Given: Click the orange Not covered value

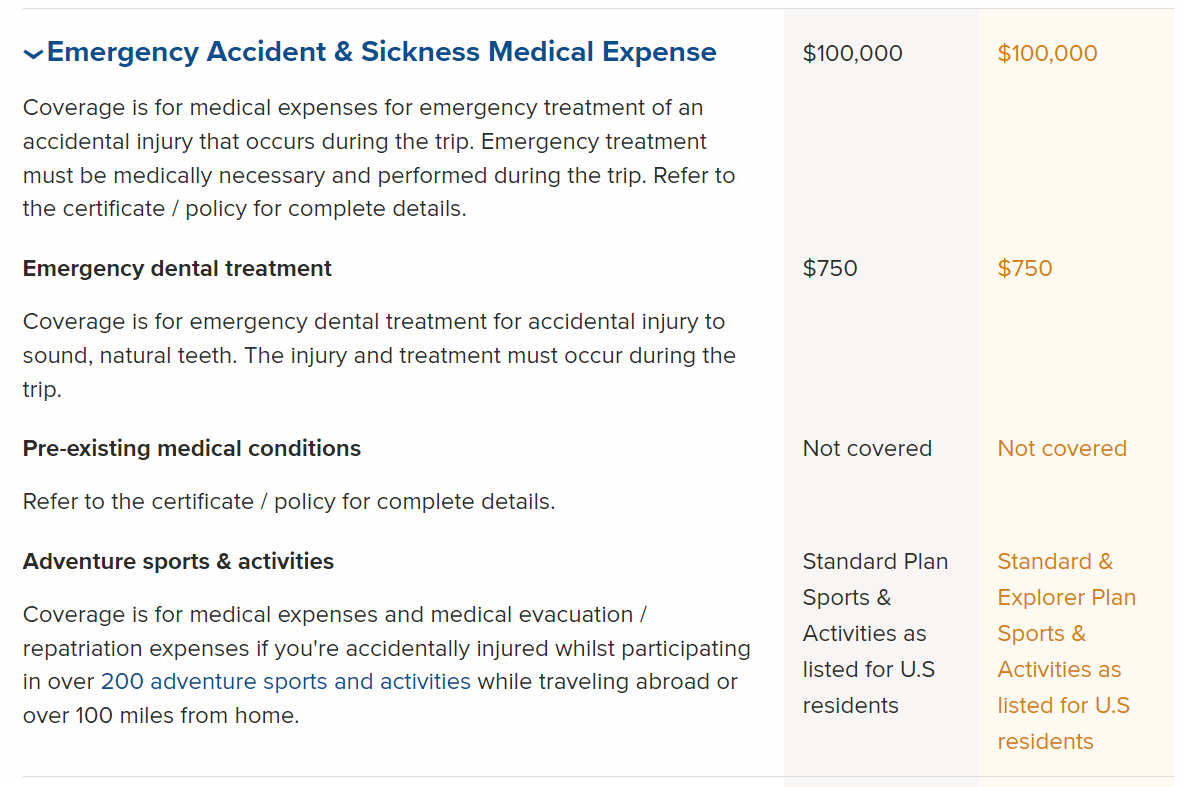Looking at the screenshot, I should 1062,449.
